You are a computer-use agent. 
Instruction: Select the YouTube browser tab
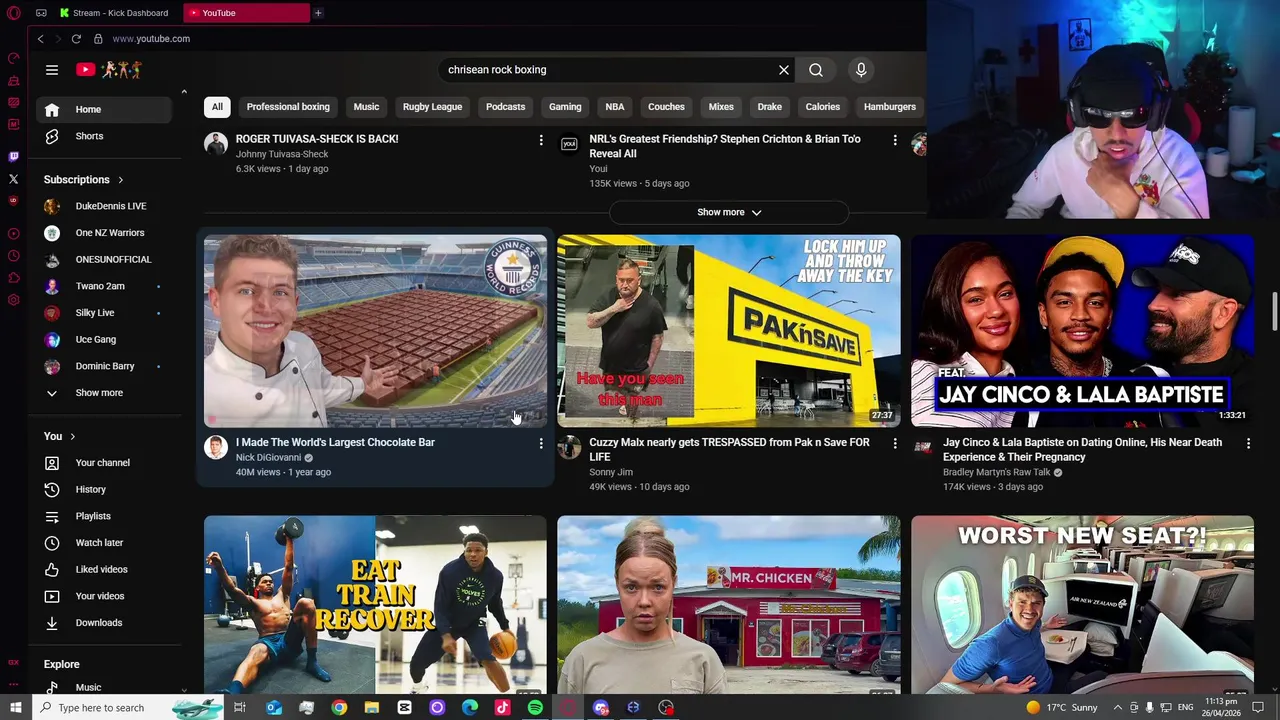point(248,13)
